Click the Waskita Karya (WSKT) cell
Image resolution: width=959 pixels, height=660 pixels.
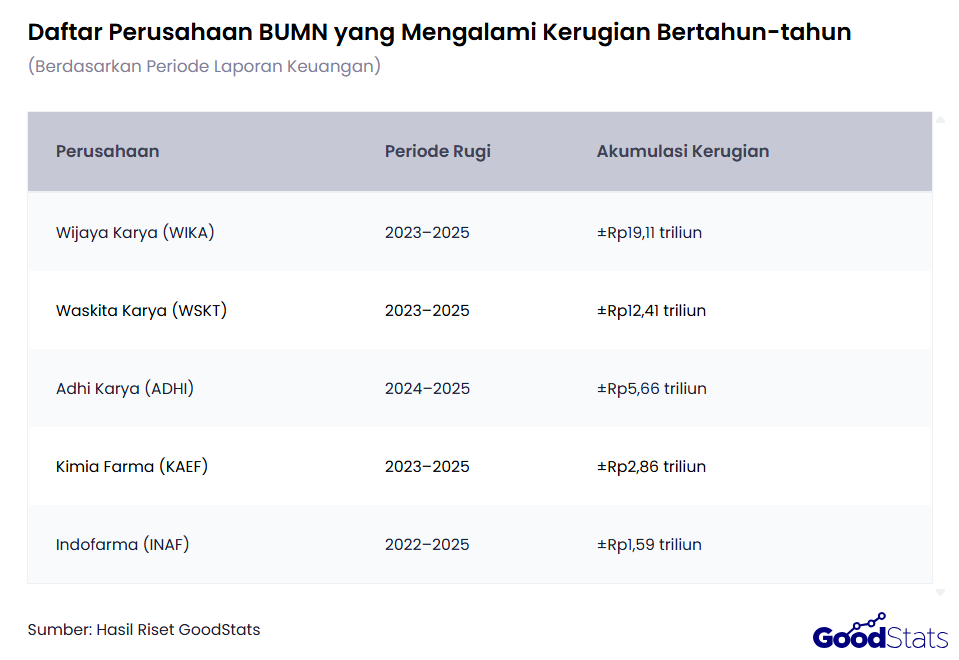click(141, 311)
